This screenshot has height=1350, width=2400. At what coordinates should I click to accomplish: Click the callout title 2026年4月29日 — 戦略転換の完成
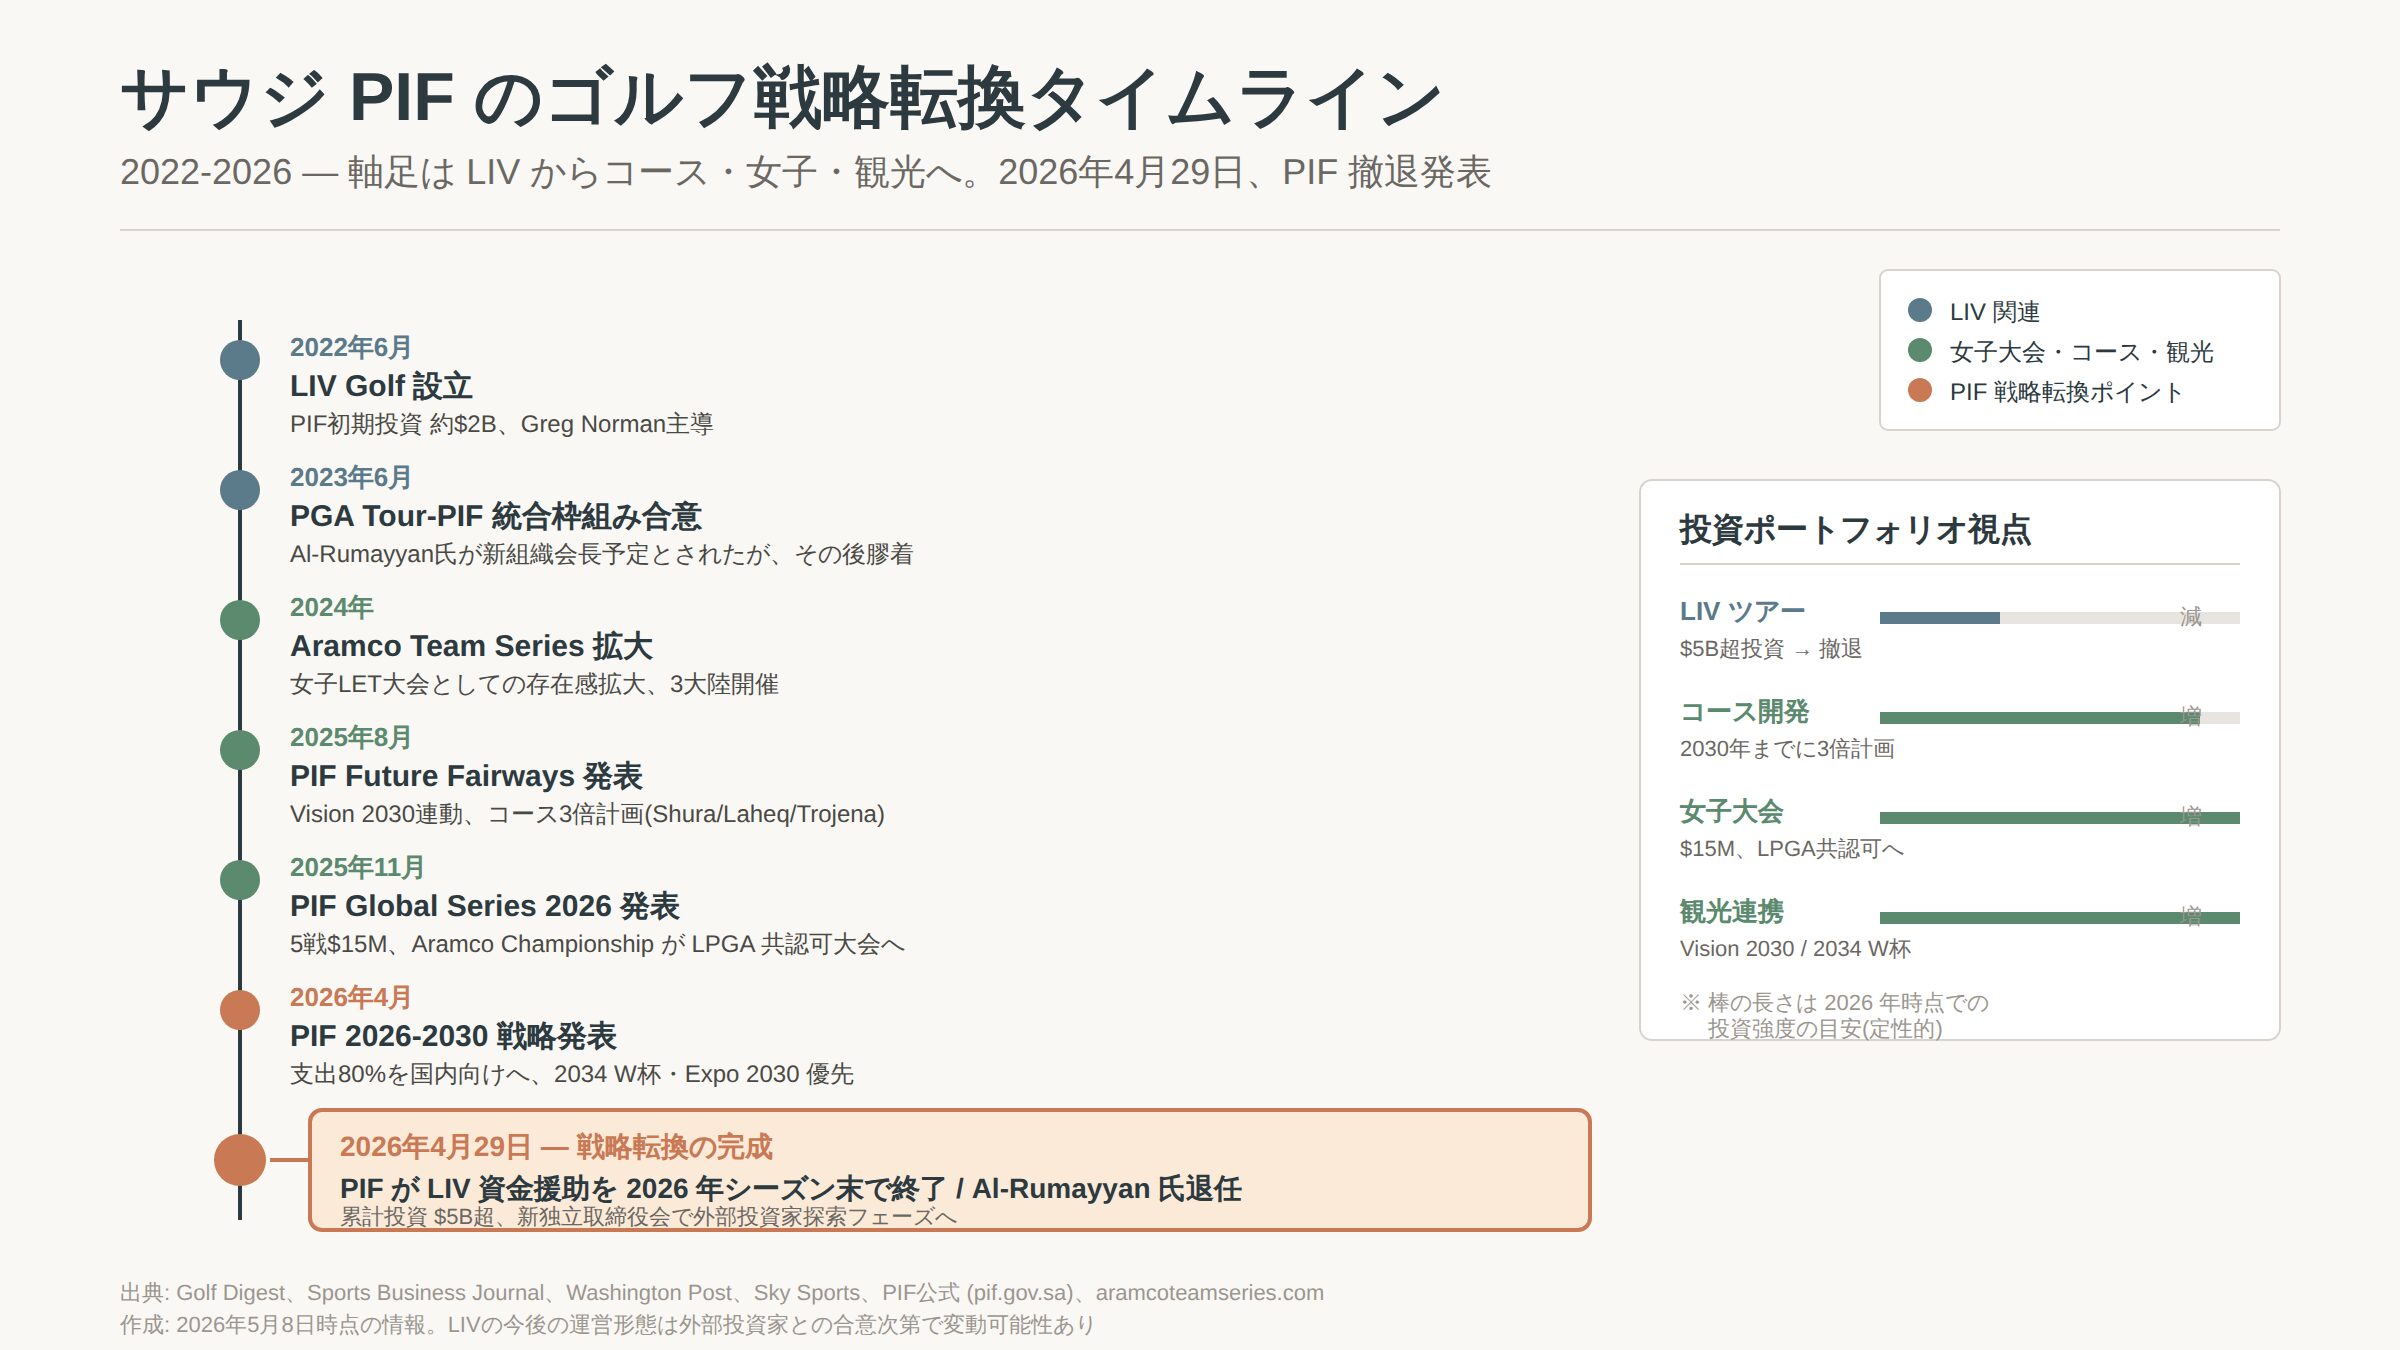[x=556, y=1147]
